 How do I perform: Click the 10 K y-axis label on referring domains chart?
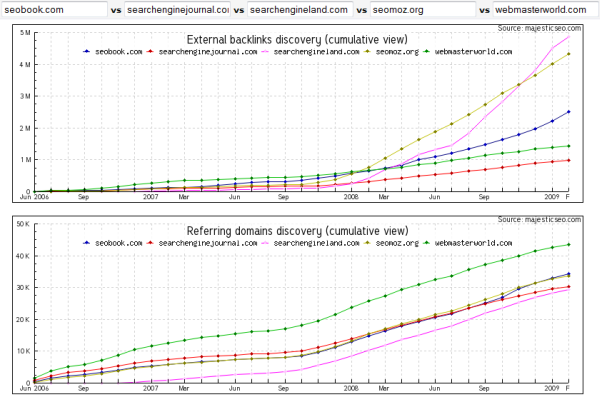[x=23, y=351]
